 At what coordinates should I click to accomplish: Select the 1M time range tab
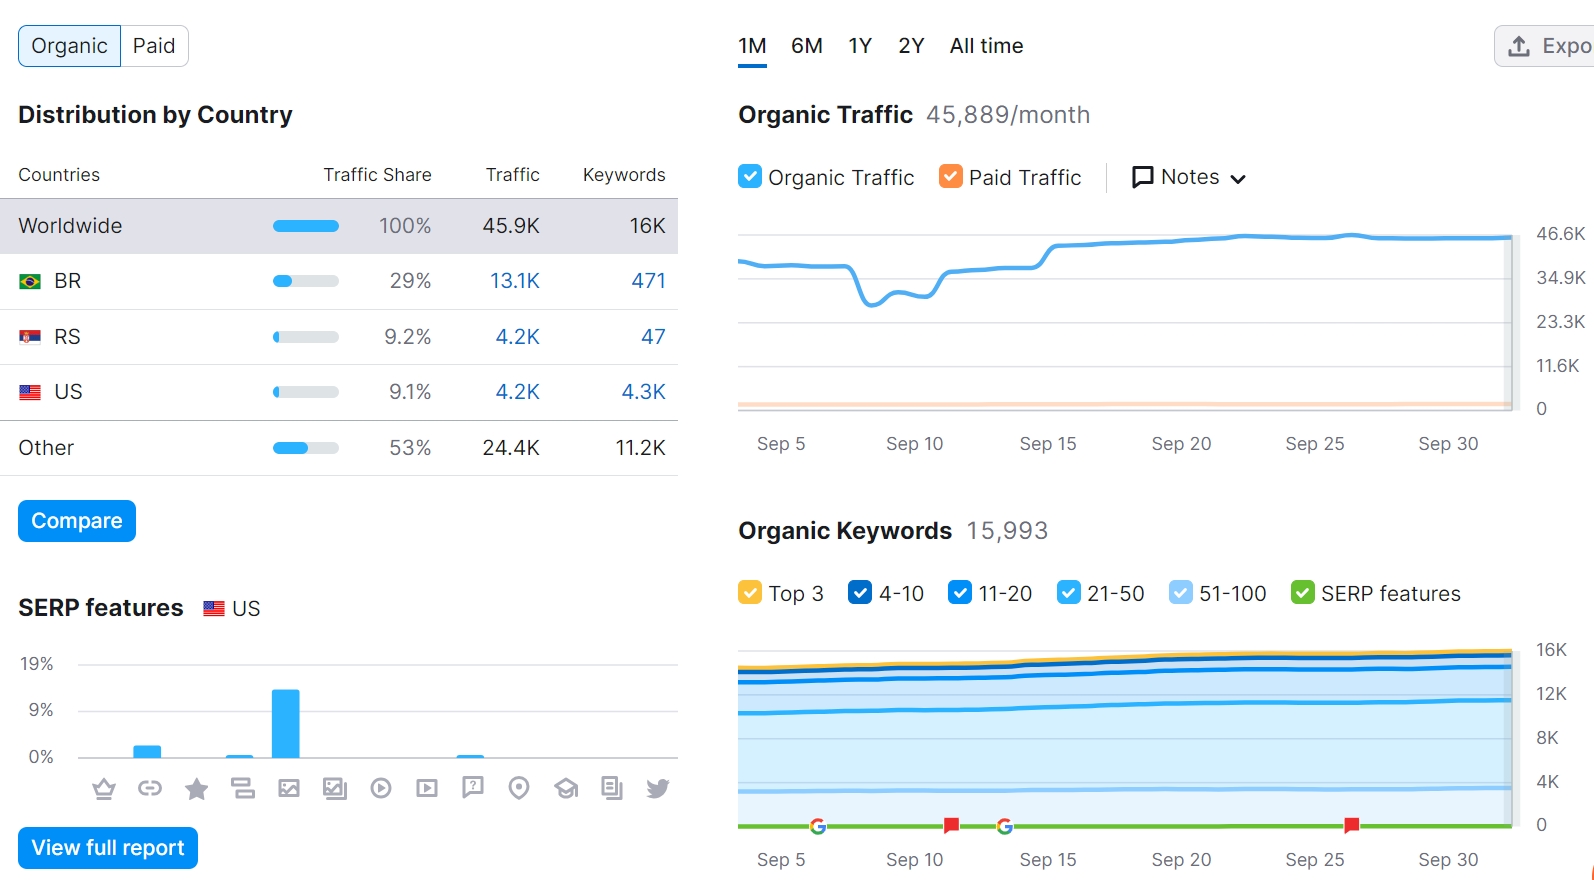click(x=752, y=46)
